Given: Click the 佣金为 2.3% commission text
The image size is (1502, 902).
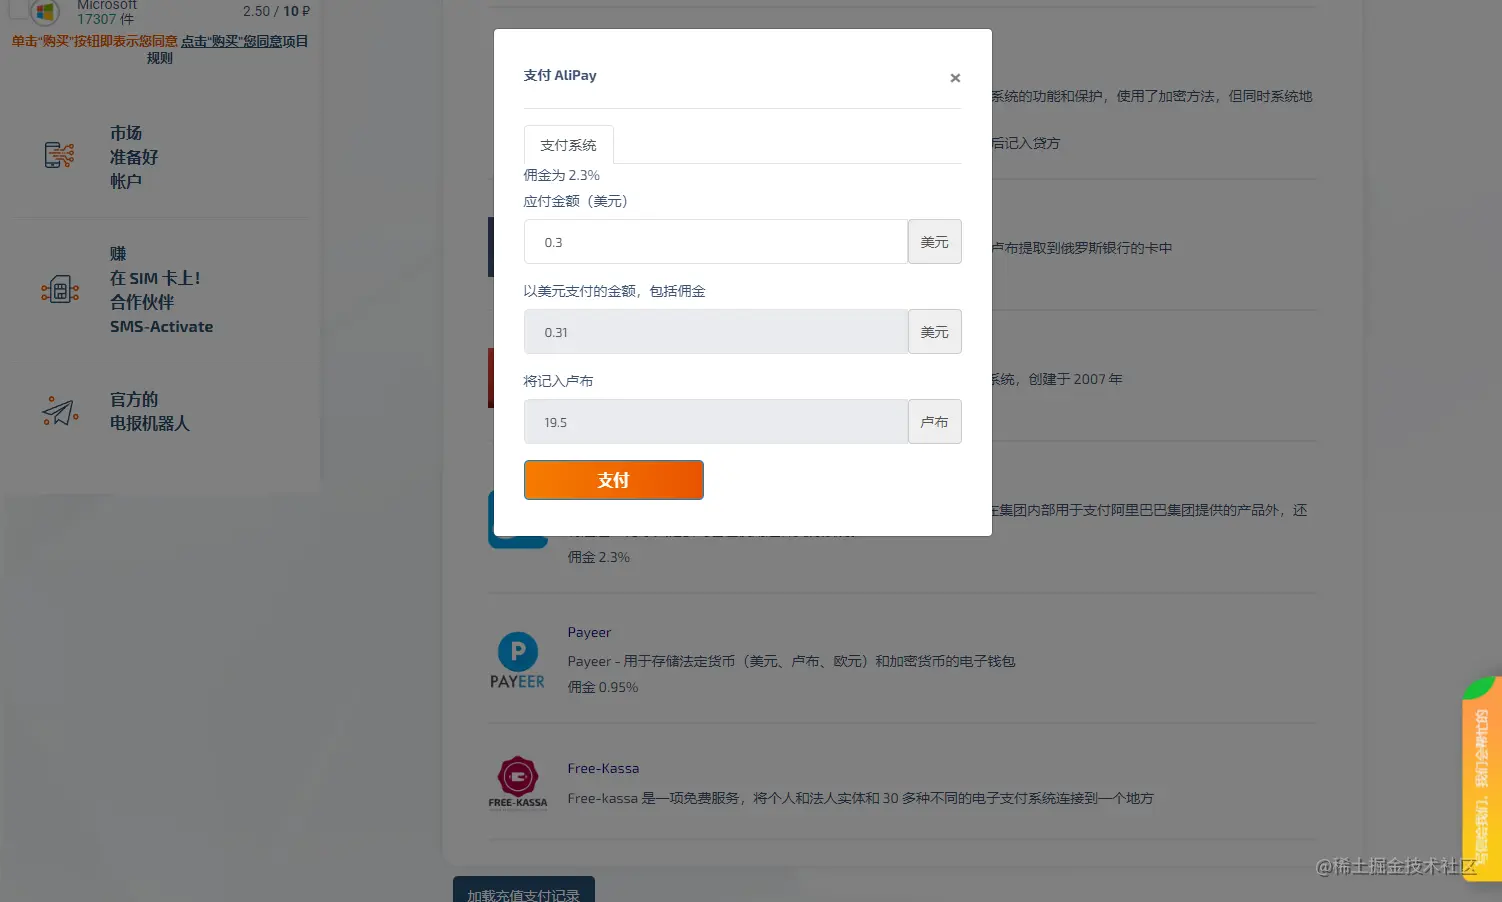Looking at the screenshot, I should pyautogui.click(x=562, y=175).
